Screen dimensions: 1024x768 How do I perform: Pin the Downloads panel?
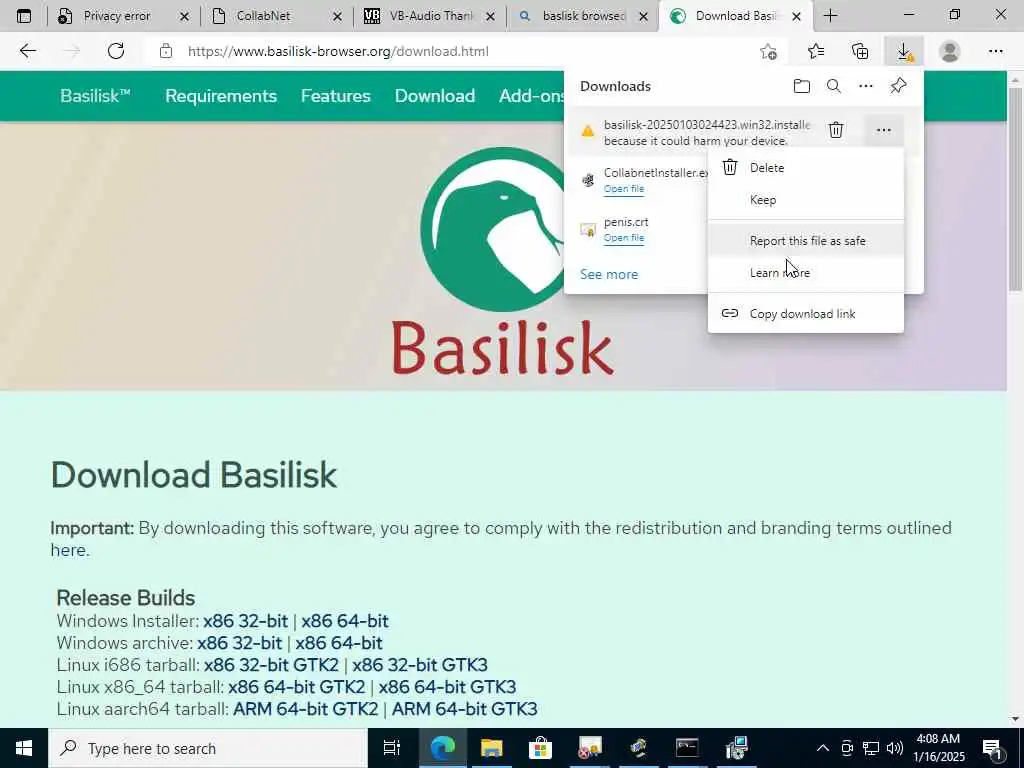click(x=898, y=86)
